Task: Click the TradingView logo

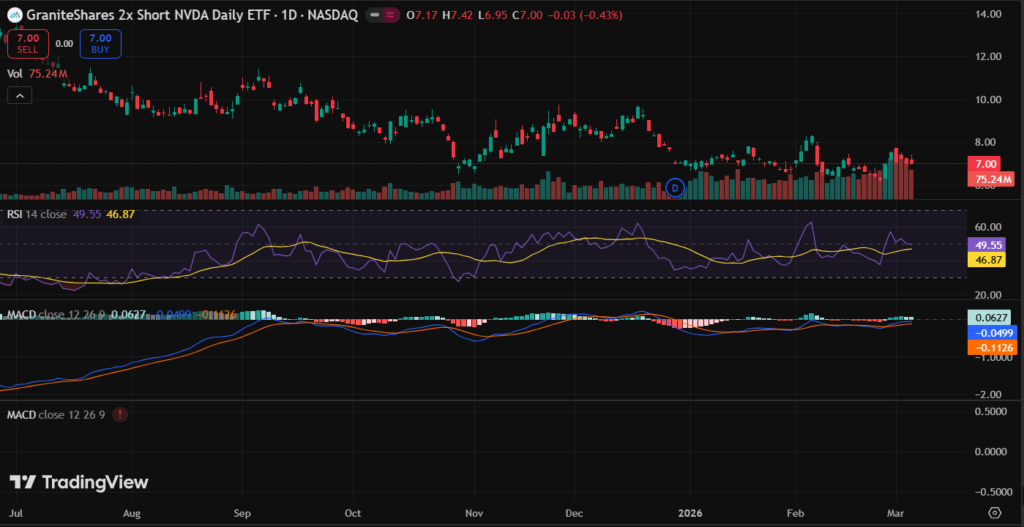Action: 79,482
